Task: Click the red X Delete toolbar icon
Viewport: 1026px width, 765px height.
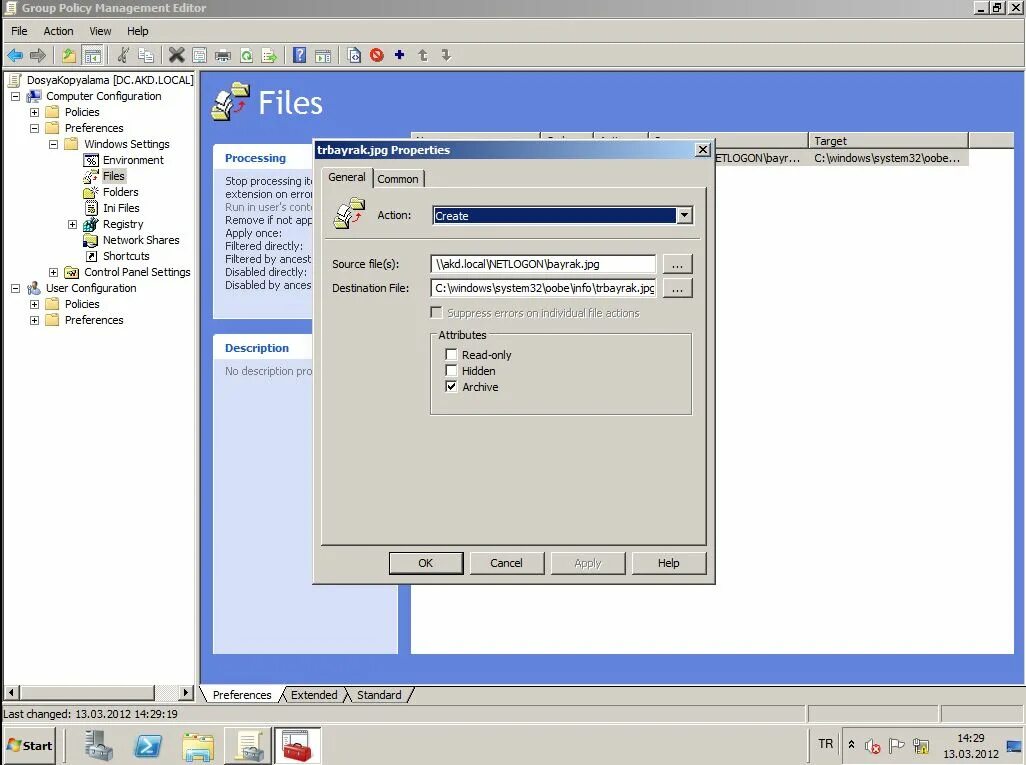Action: (x=175, y=55)
